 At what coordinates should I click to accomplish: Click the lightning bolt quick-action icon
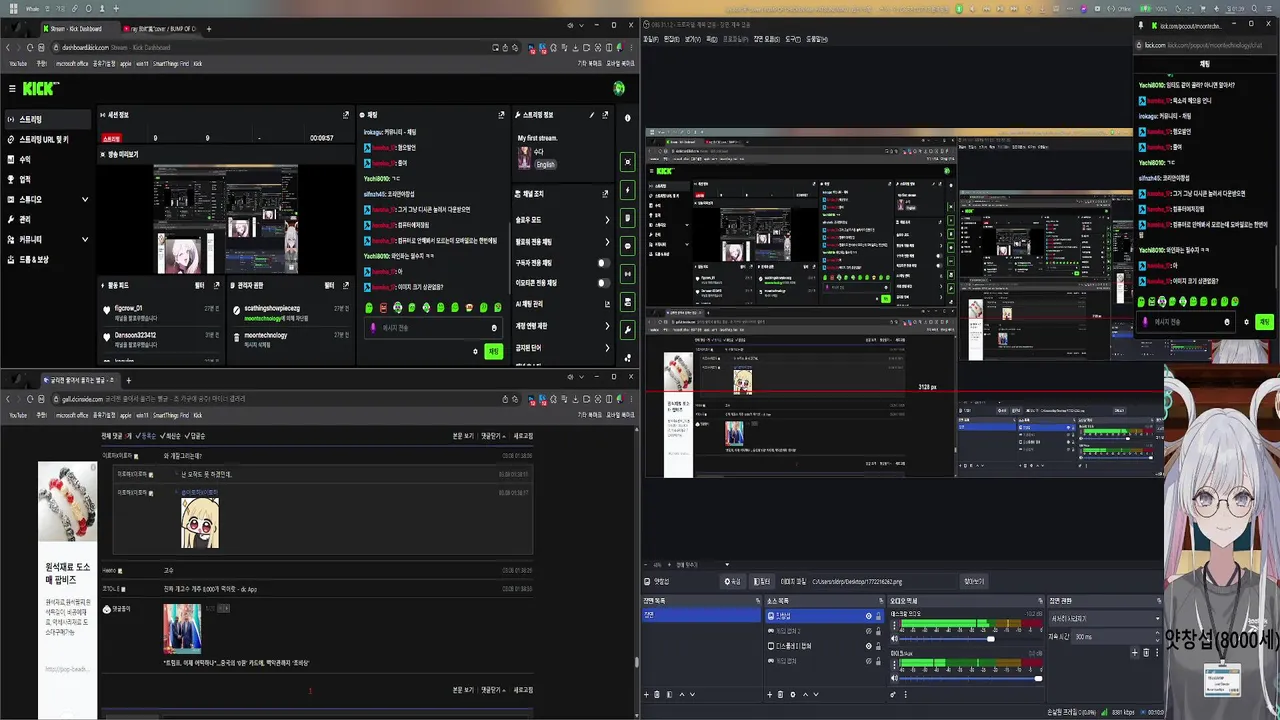tap(627, 190)
